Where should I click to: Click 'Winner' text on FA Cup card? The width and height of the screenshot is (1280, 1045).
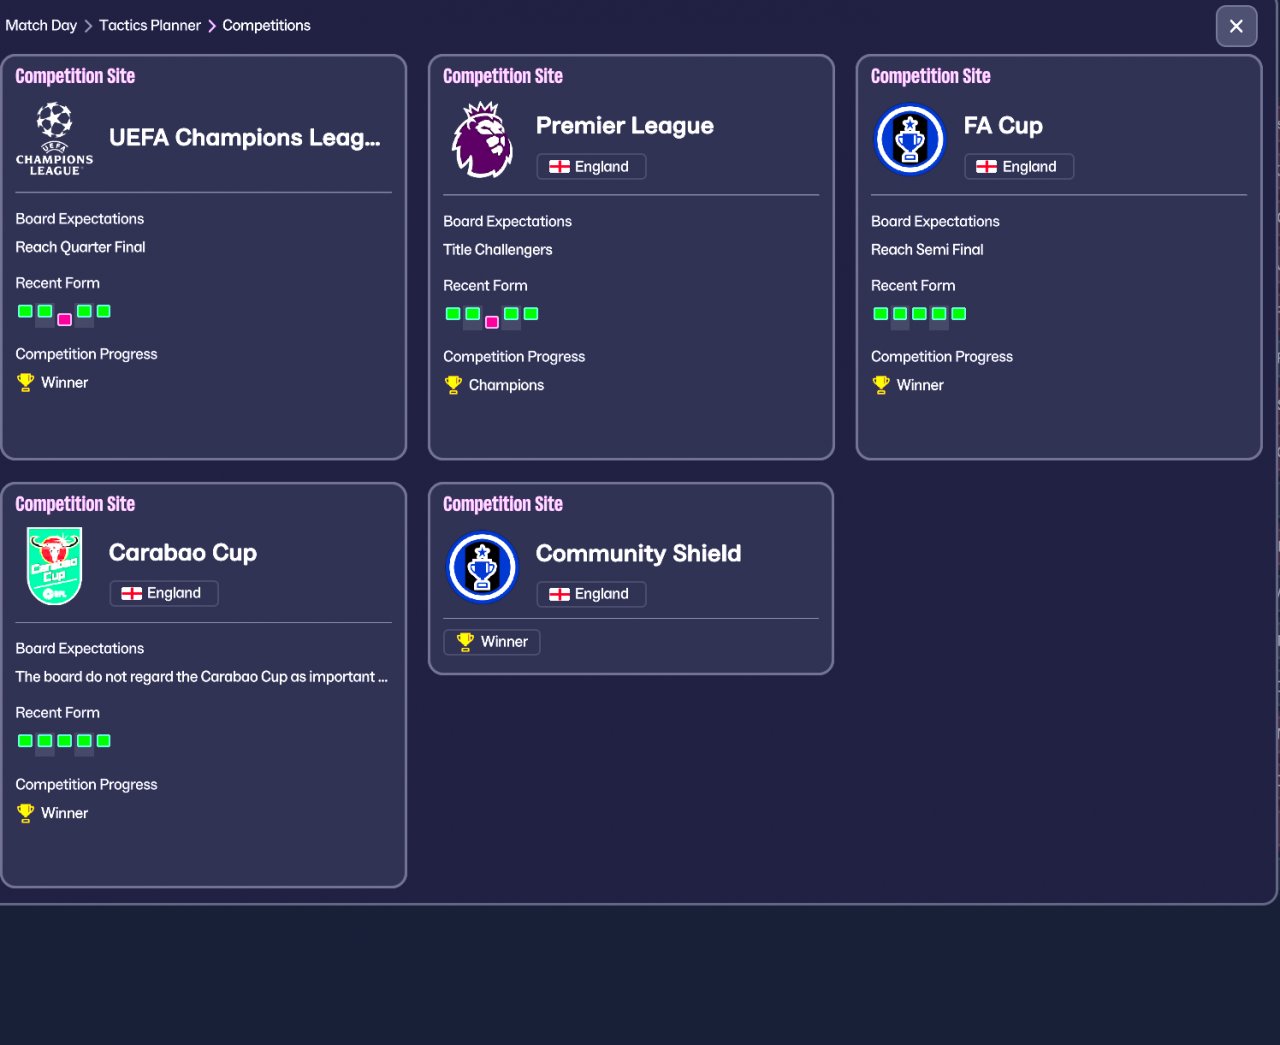(x=920, y=385)
